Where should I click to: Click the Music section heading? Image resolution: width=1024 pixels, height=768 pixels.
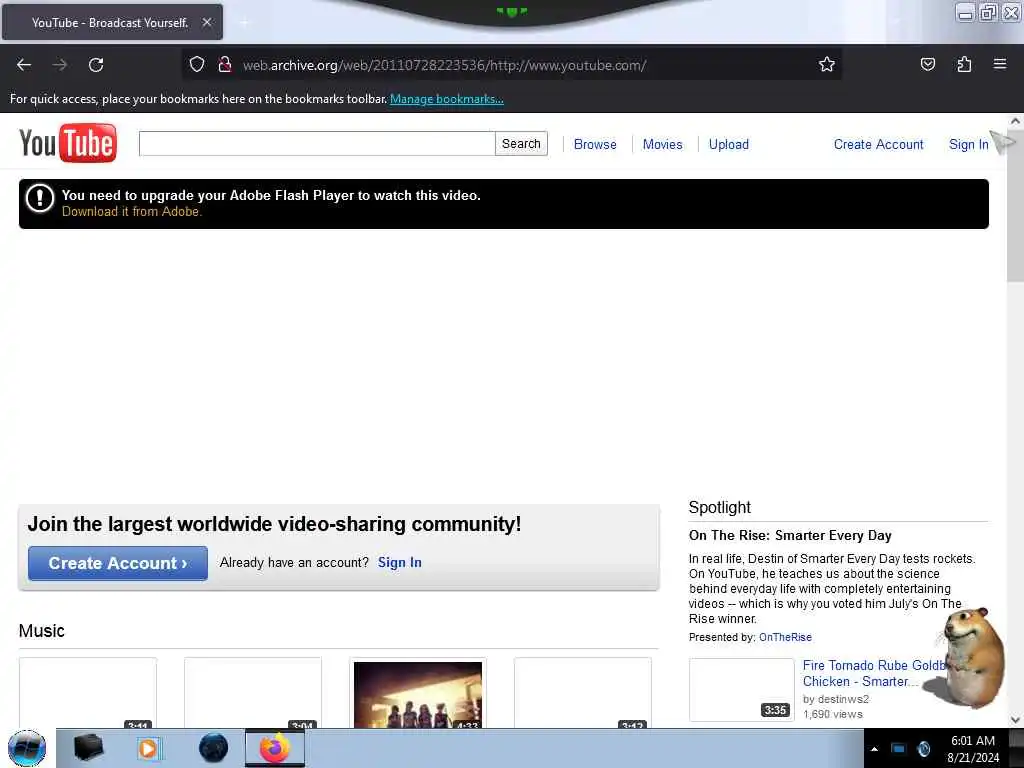pos(41,631)
